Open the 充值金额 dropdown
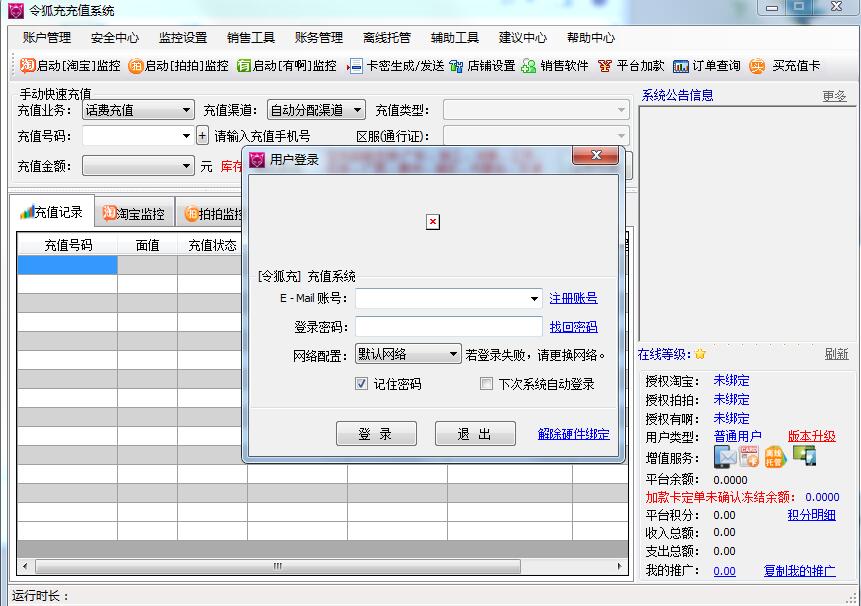This screenshot has height=606, width=861. pyautogui.click(x=138, y=166)
